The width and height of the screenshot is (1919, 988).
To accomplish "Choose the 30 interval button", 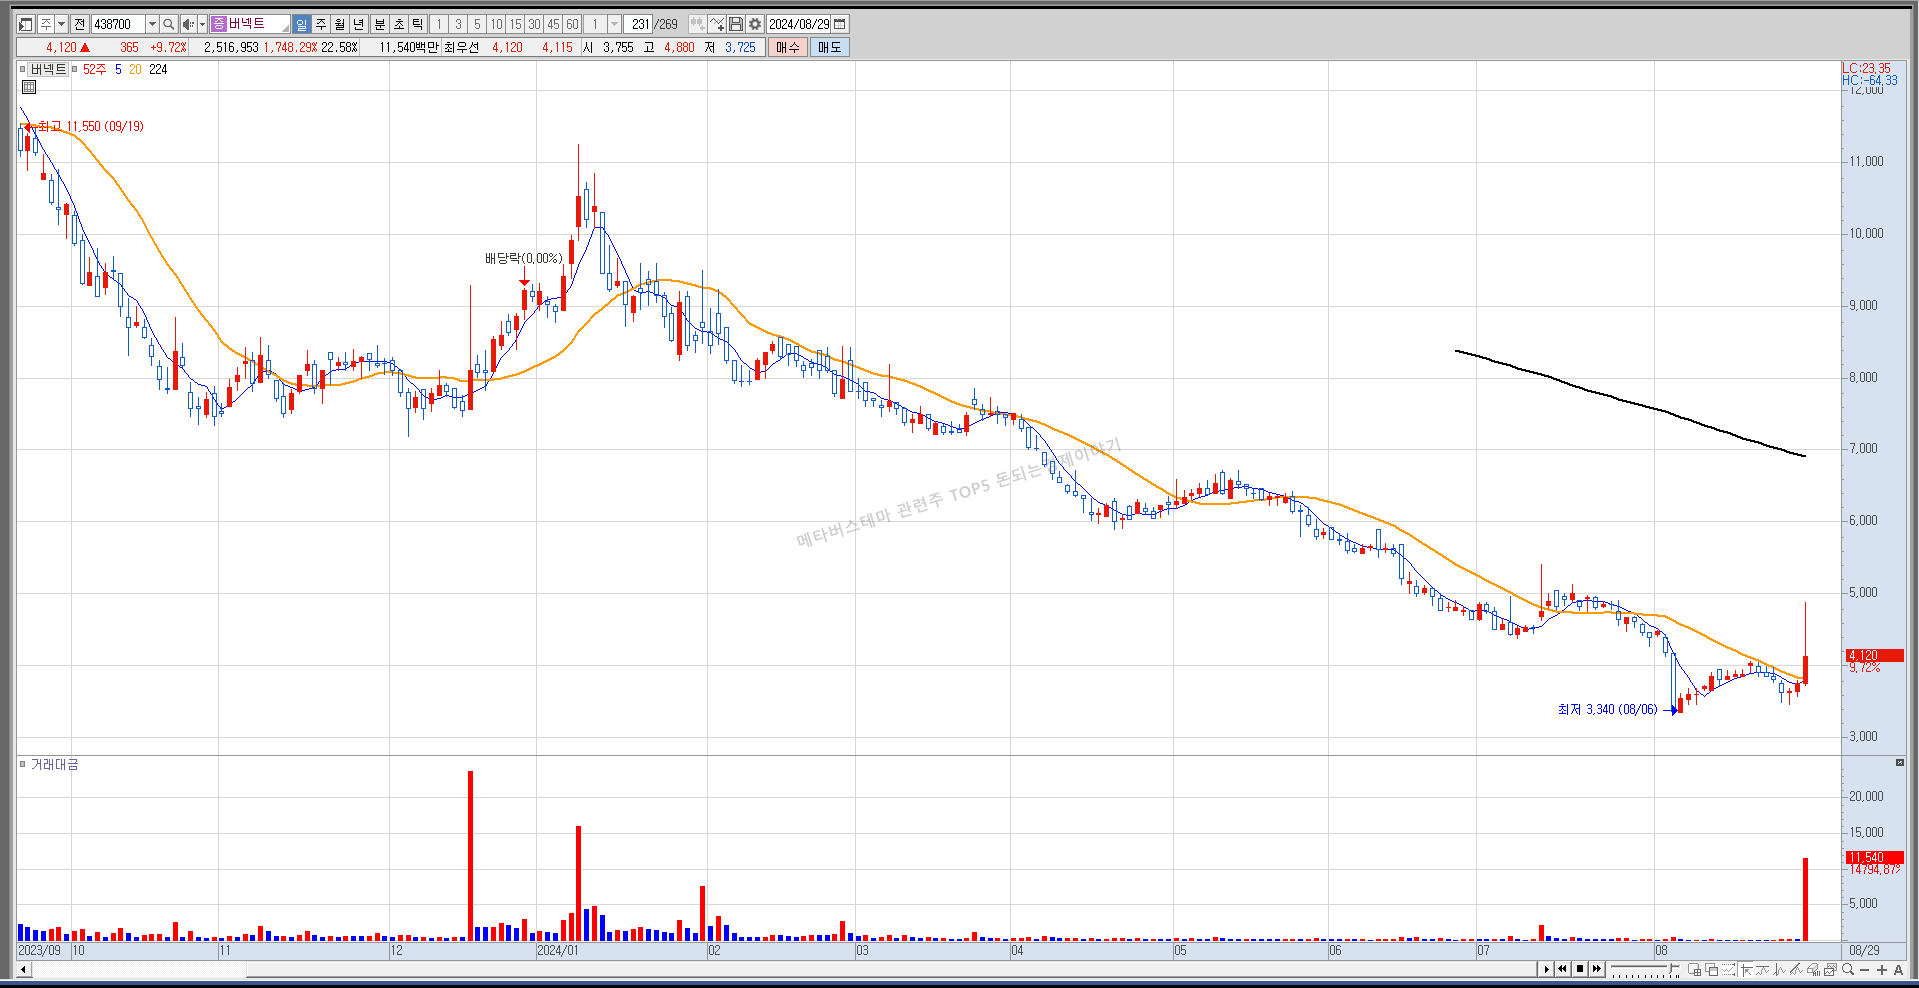I will 534,24.
